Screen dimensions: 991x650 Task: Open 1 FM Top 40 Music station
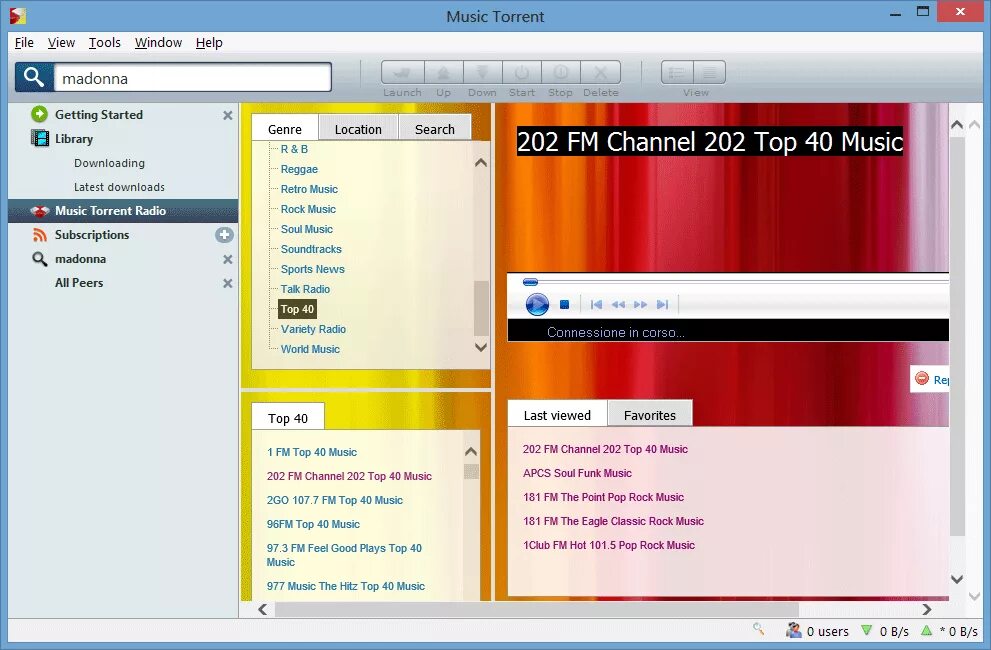pos(312,452)
